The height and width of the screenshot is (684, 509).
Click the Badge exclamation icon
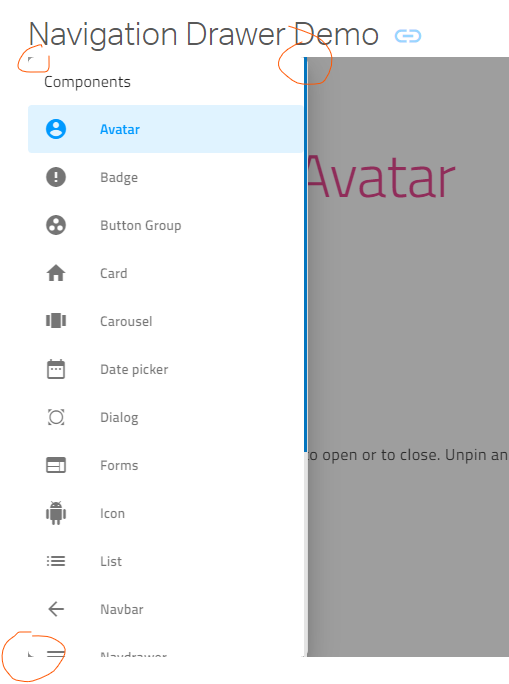tap(56, 177)
